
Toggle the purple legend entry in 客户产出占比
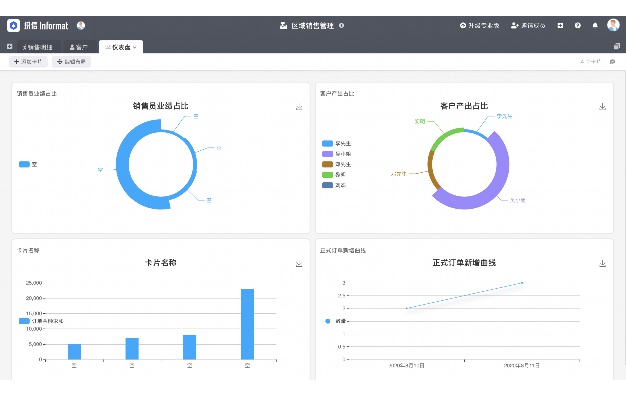pos(336,154)
